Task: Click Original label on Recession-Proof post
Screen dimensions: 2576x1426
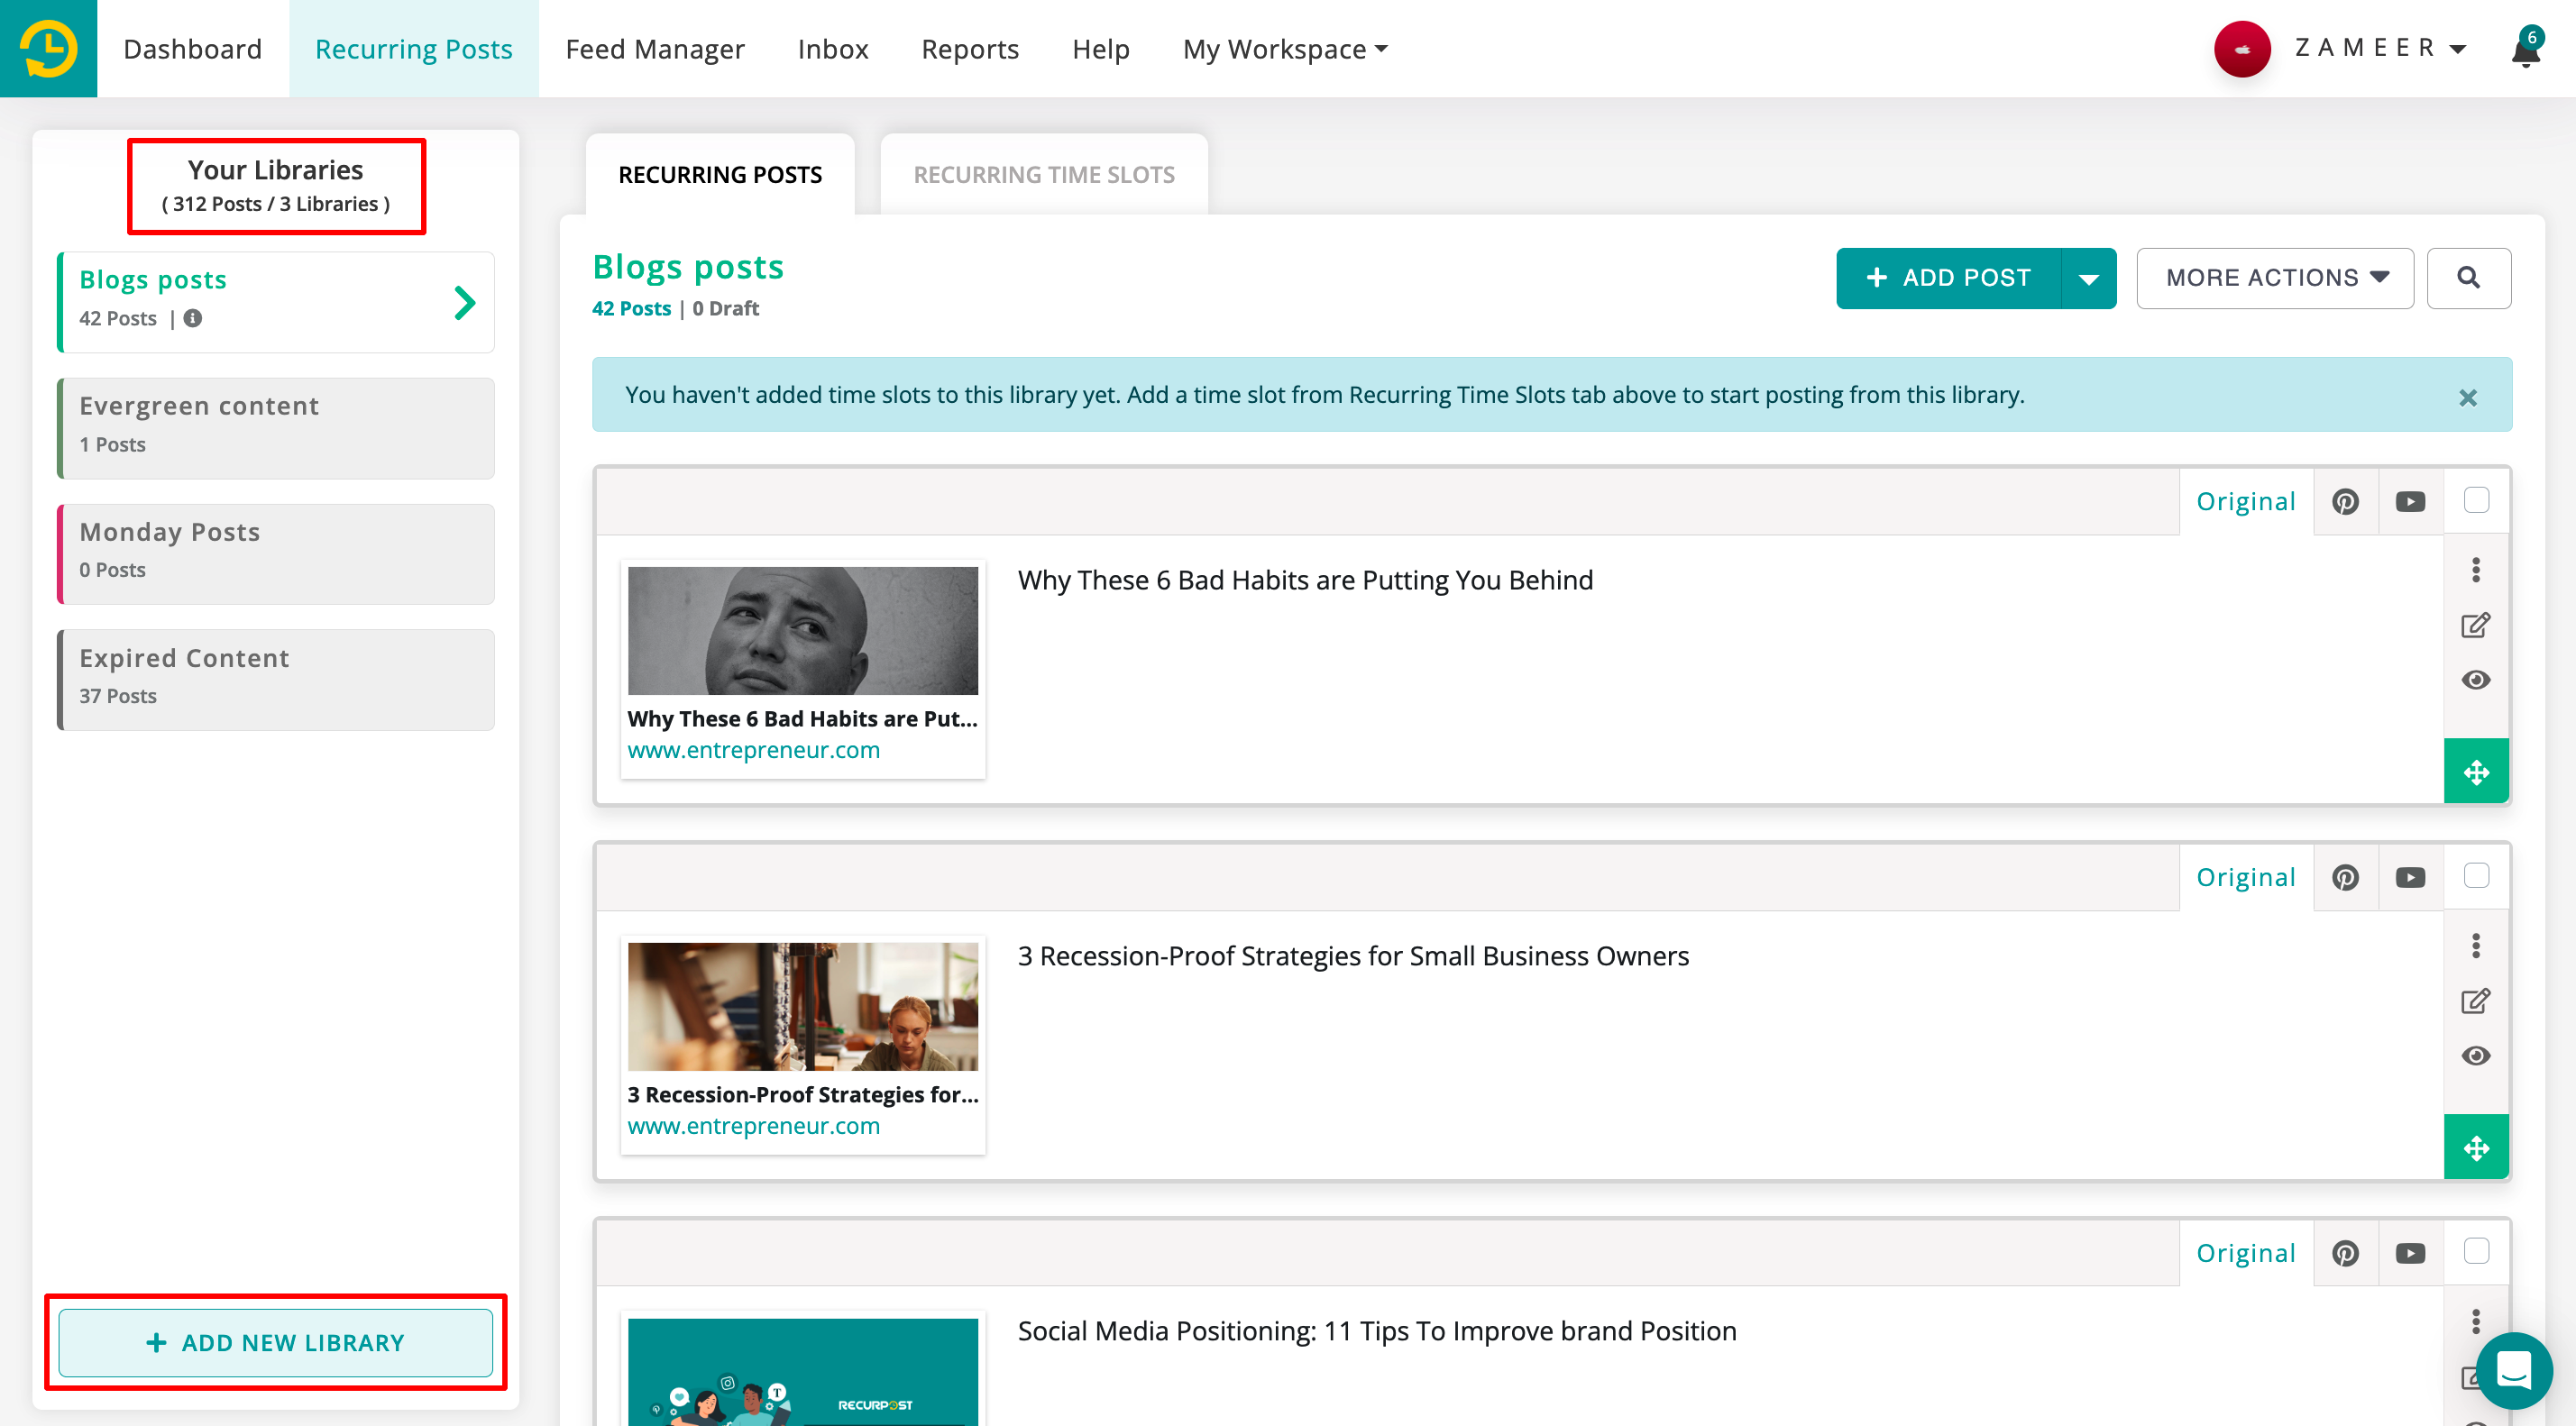Action: point(2246,877)
